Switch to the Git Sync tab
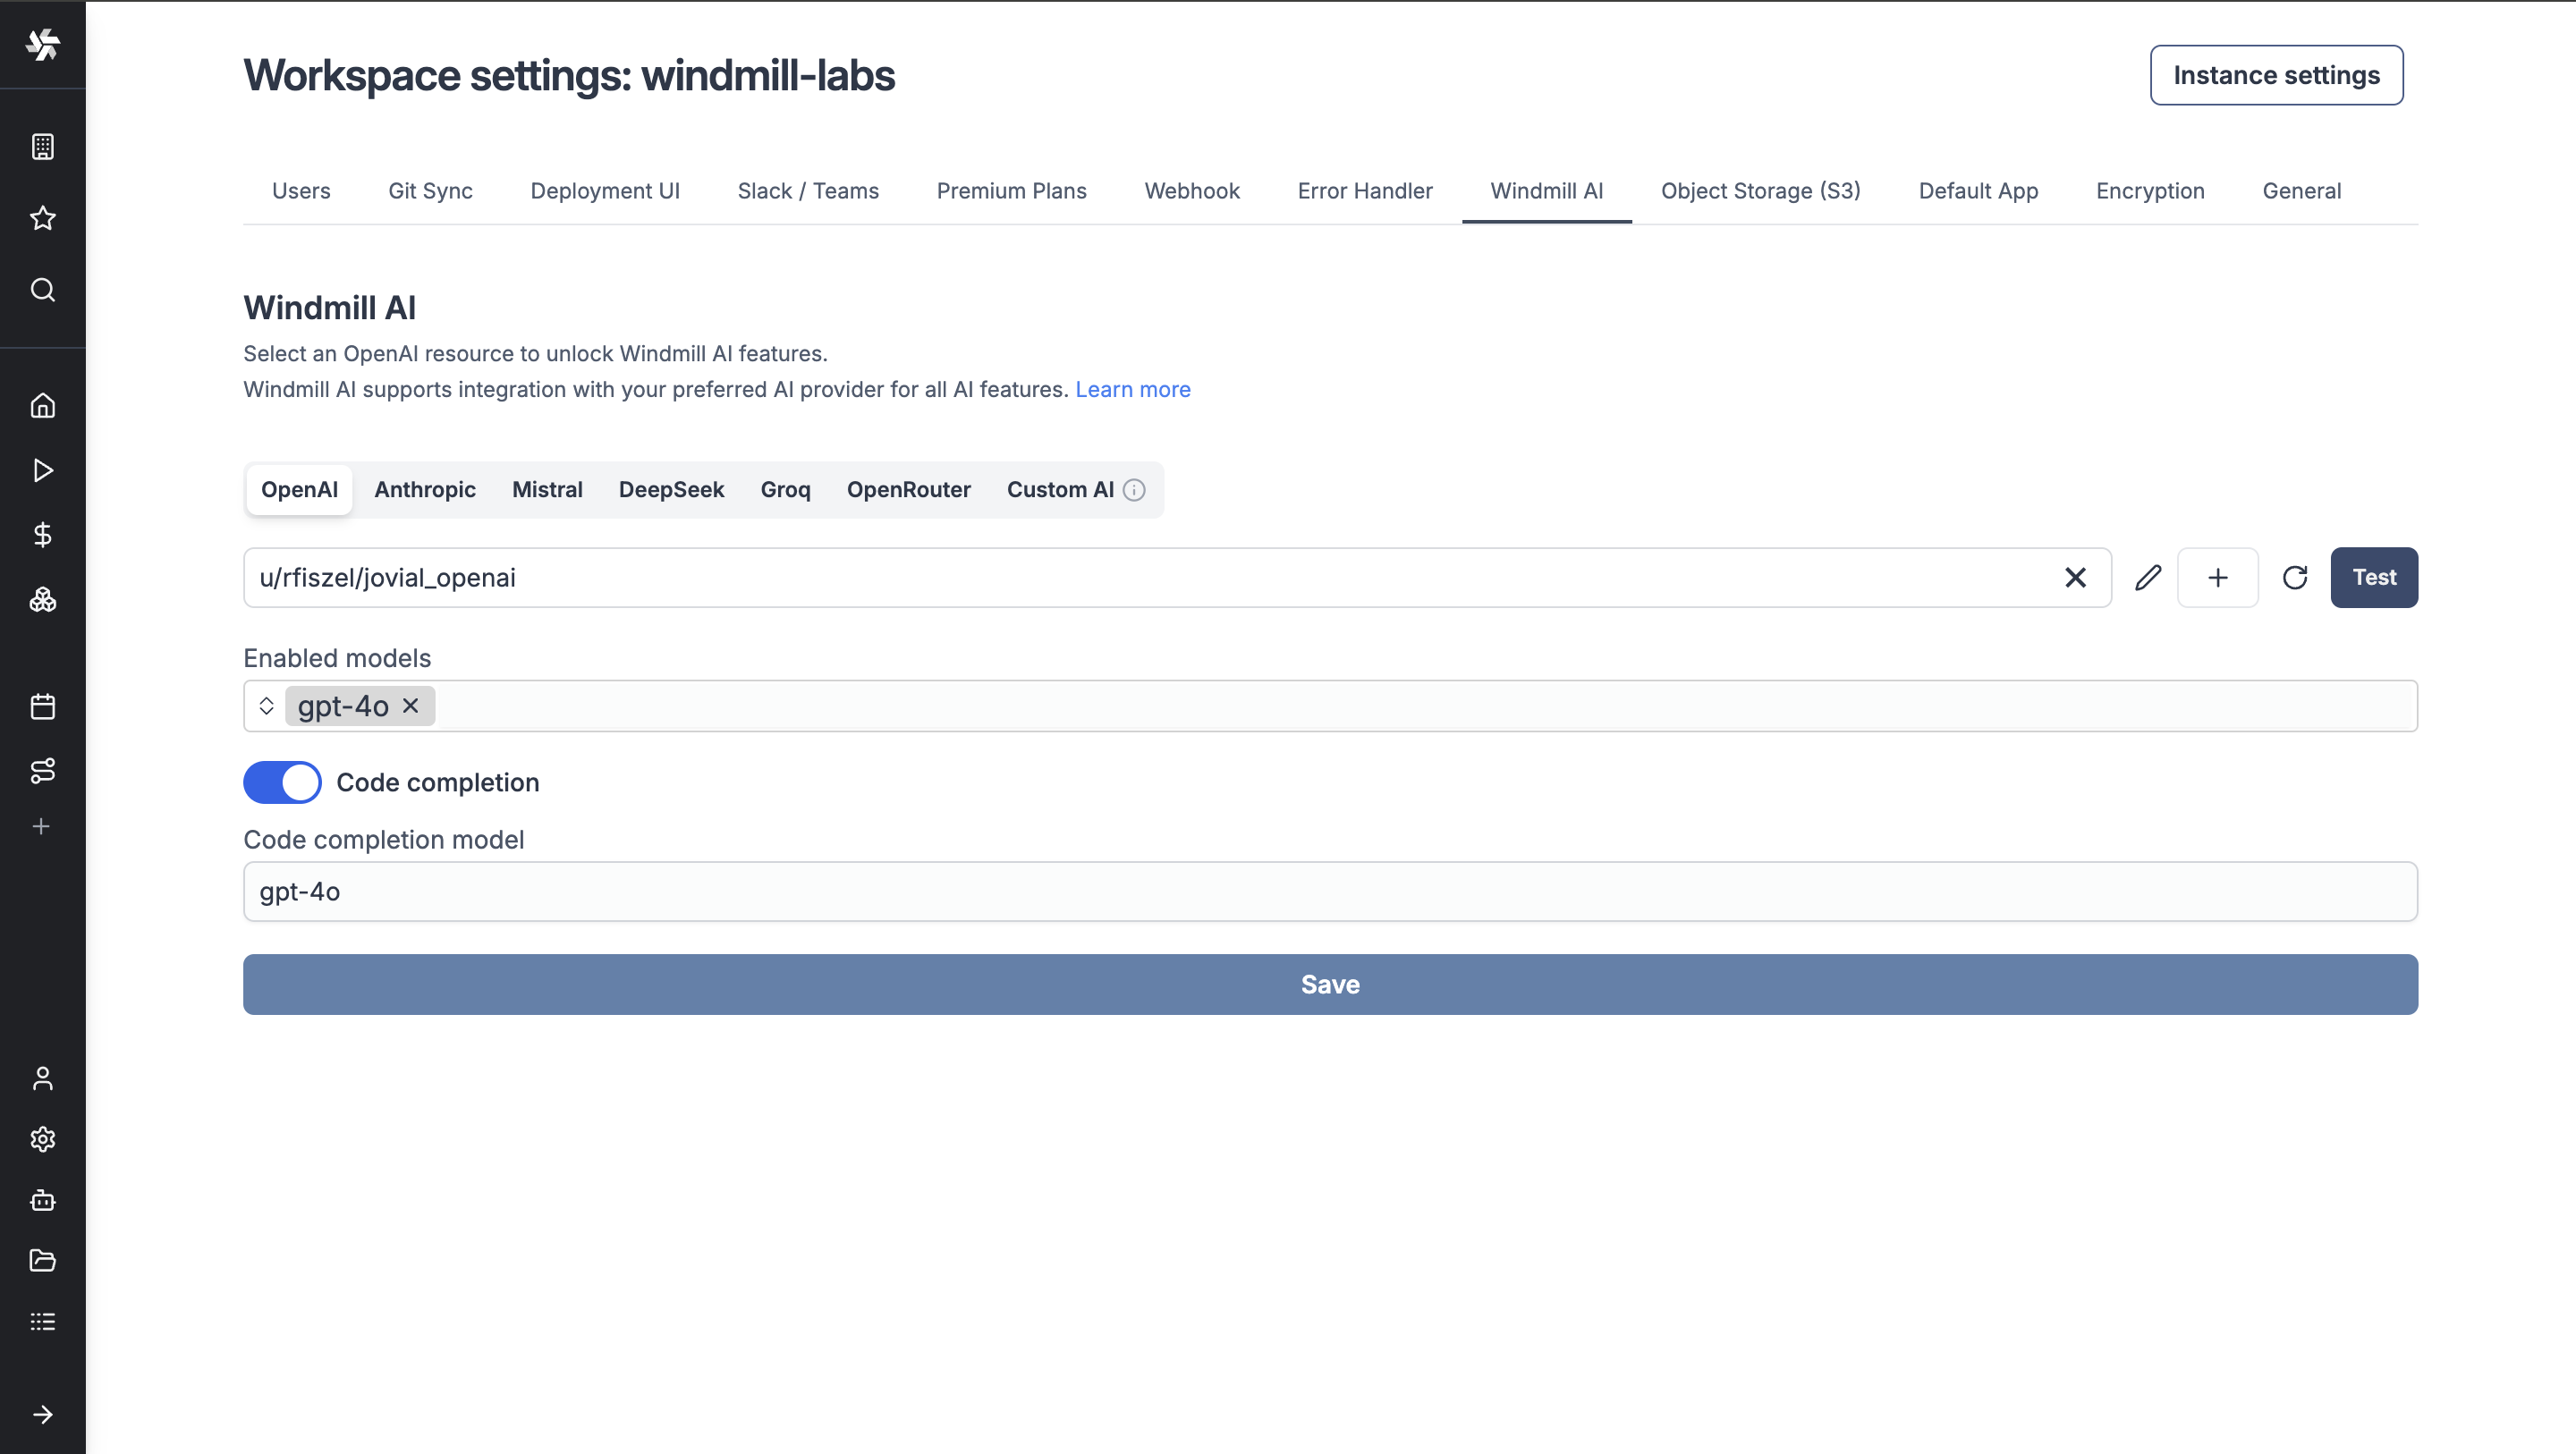Viewport: 2576px width, 1454px height. pos(430,191)
